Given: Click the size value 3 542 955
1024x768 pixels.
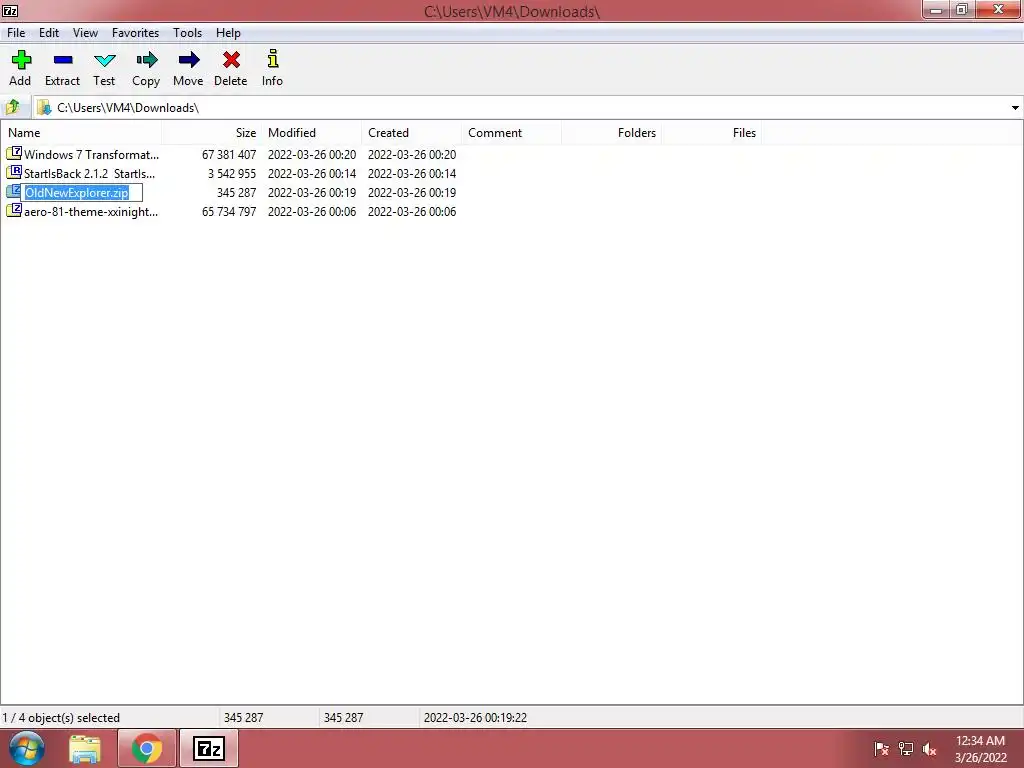Looking at the screenshot, I should [x=232, y=174].
